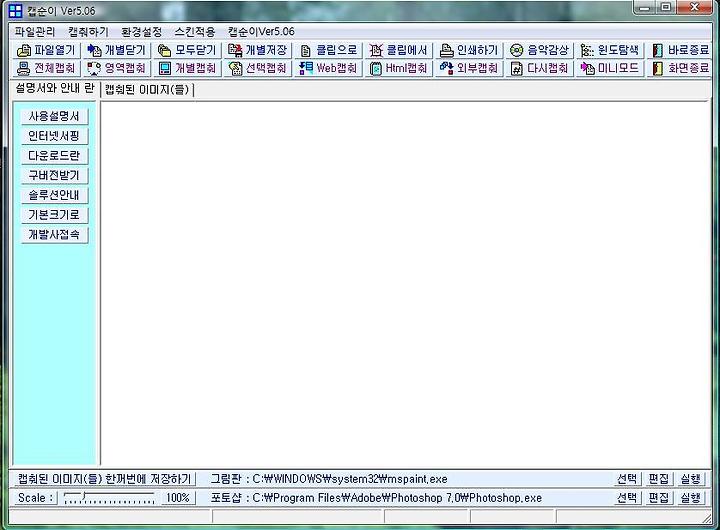This screenshot has height=530, width=720.
Task: Click the 솔루션안내 sidebar button
Action: pos(54,195)
